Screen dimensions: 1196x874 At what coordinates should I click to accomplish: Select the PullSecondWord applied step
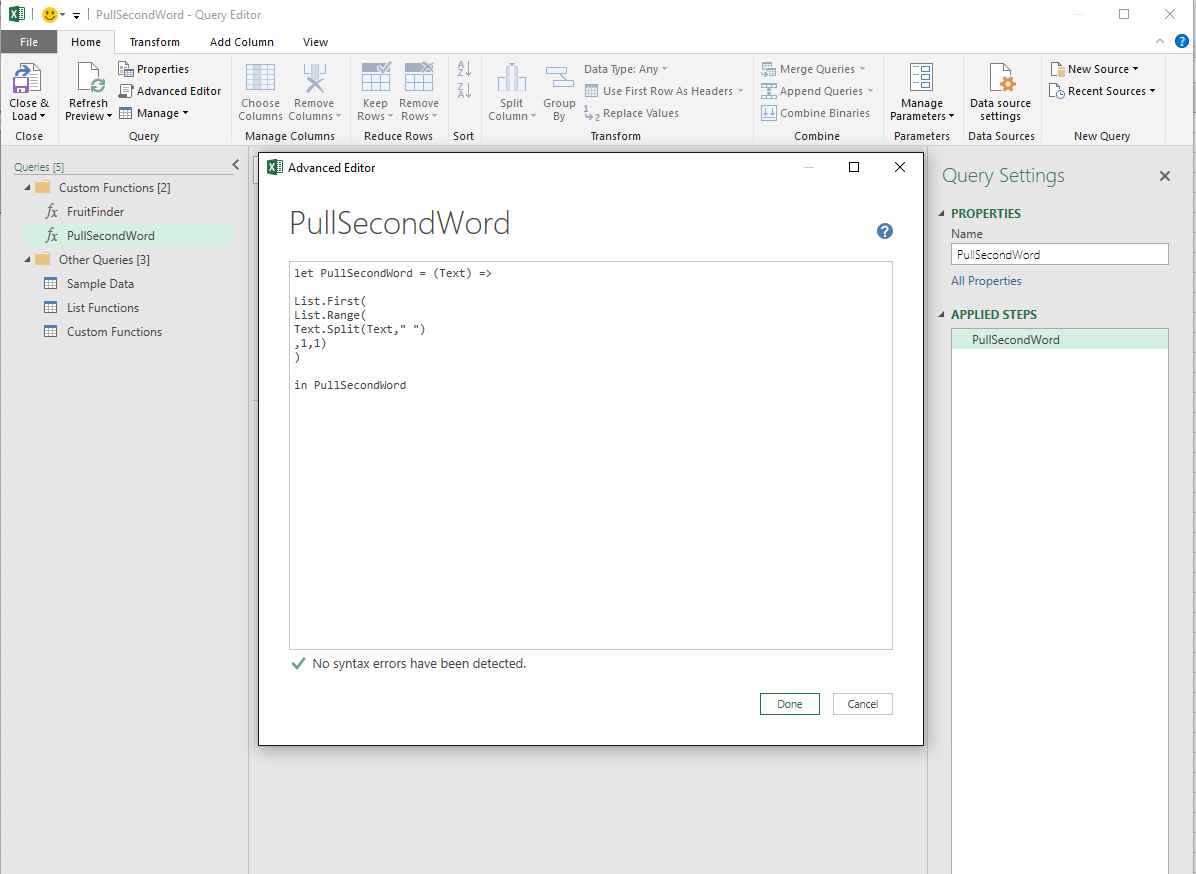[1059, 339]
